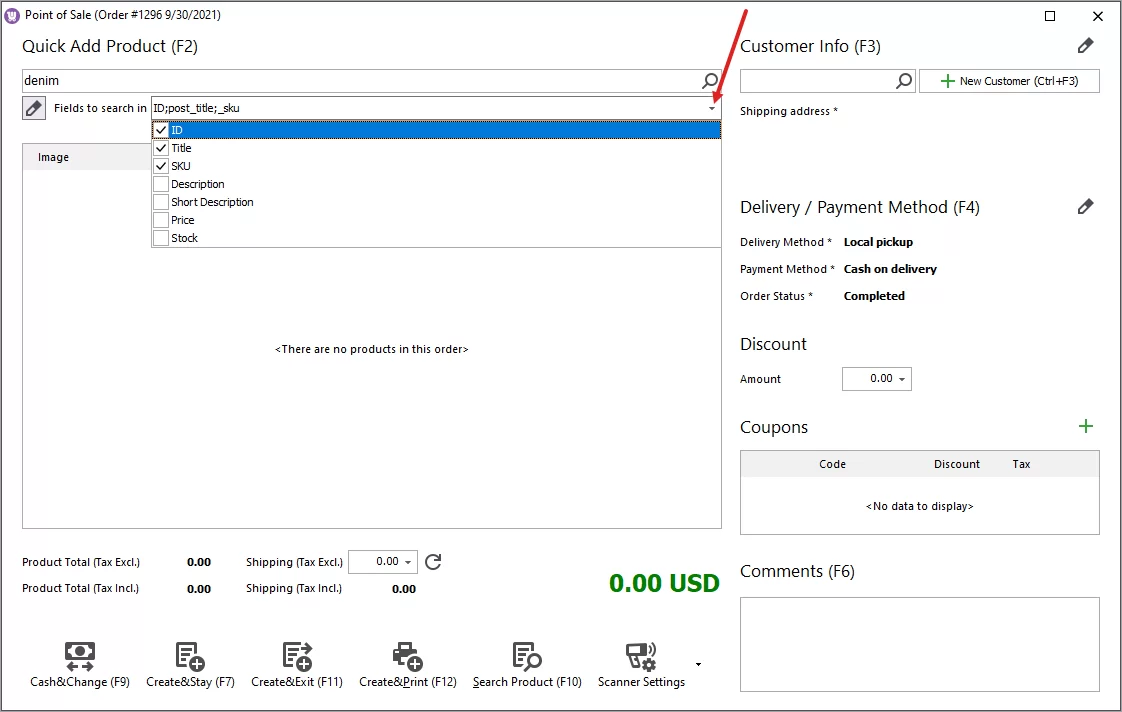Uncheck the SKU search field
The height and width of the screenshot is (712, 1122).
coord(160,166)
